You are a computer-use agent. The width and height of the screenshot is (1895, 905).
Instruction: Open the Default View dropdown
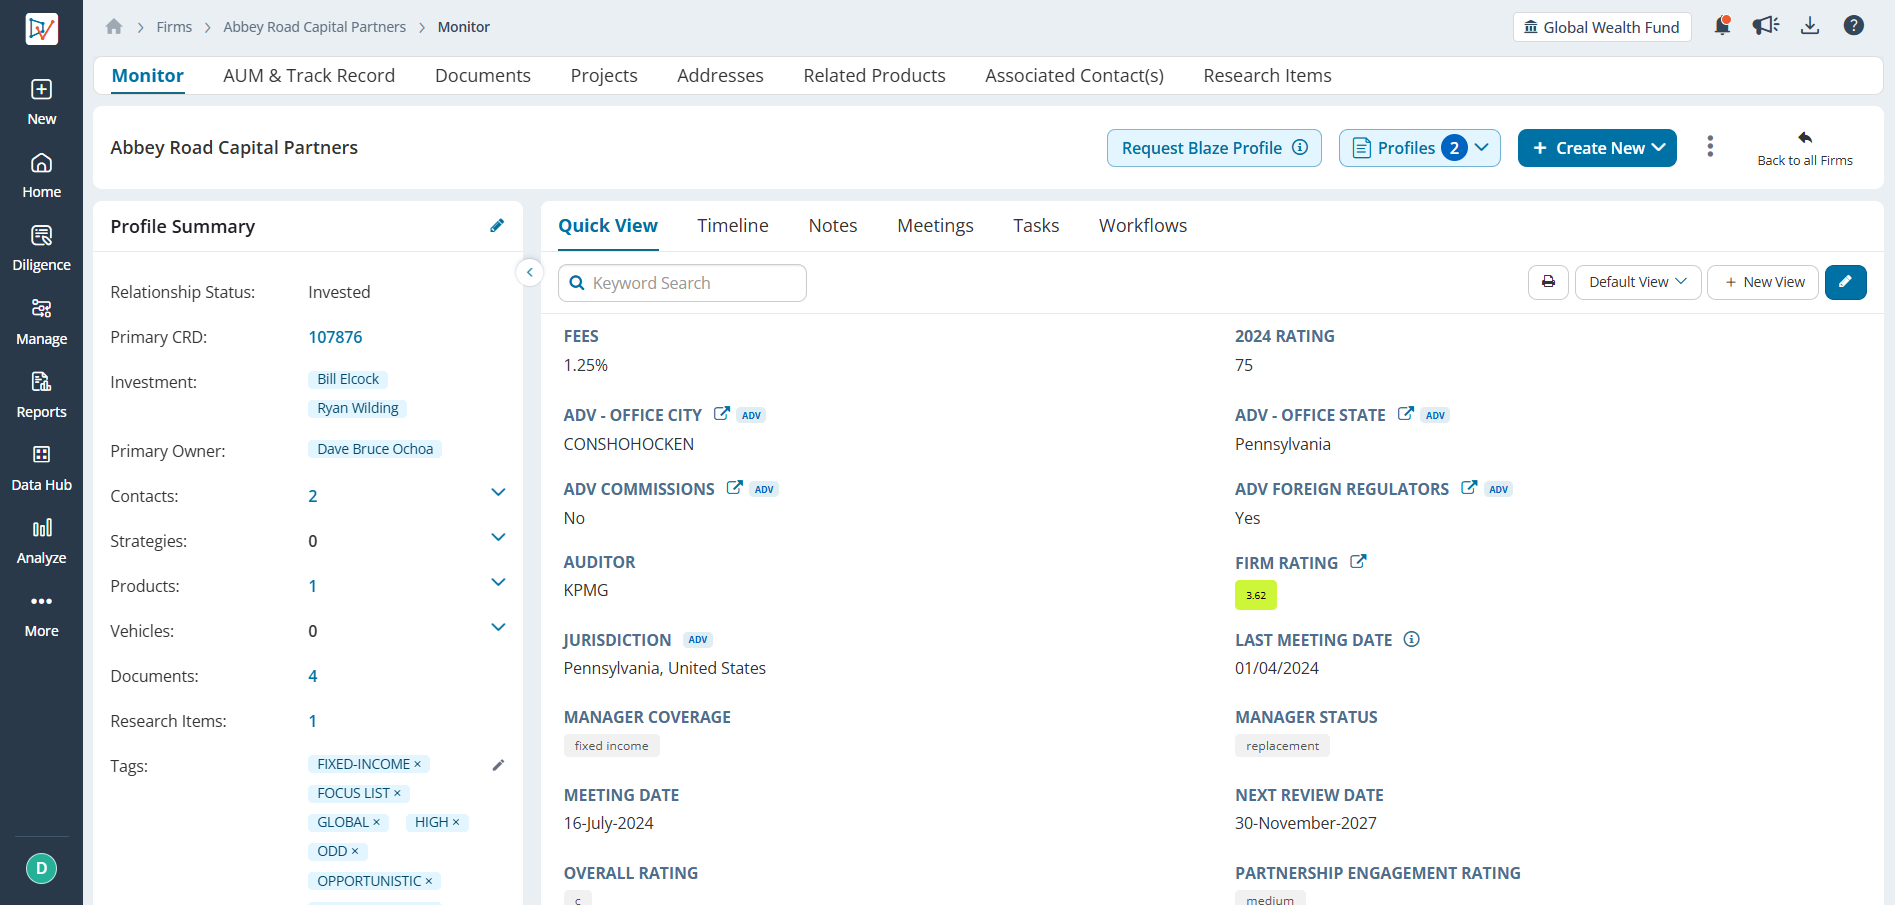tap(1637, 282)
